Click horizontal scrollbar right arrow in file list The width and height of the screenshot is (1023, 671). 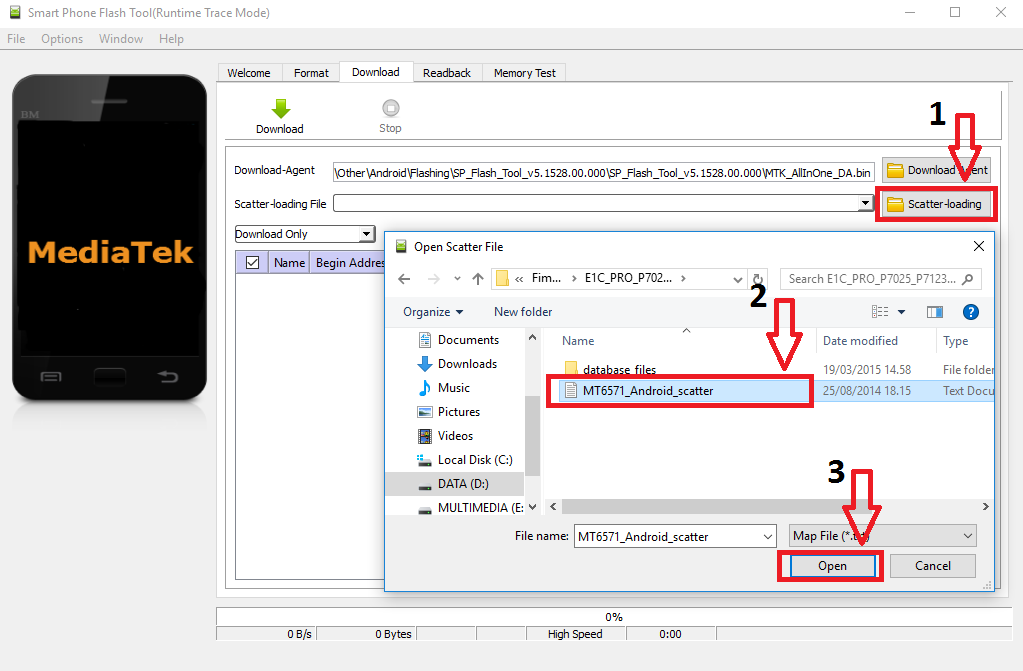[985, 507]
